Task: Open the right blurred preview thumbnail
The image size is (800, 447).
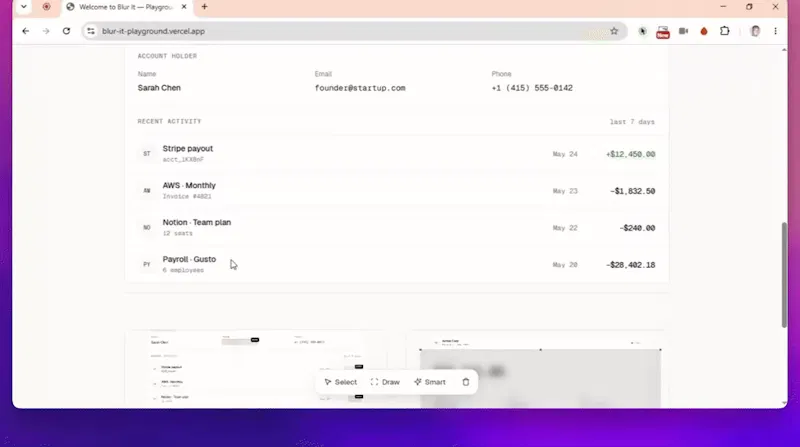Action: pyautogui.click(x=536, y=368)
